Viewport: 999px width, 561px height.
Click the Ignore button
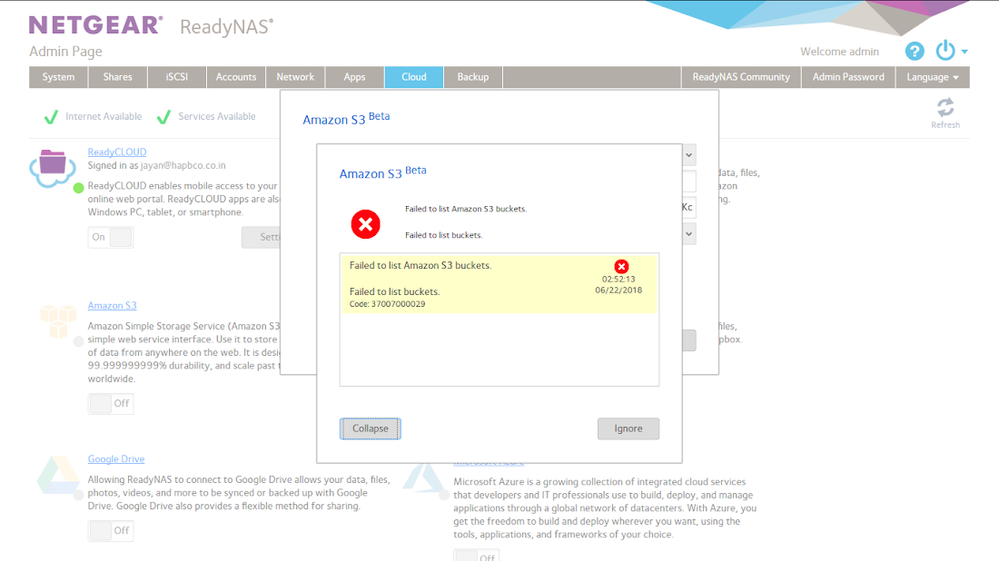click(628, 429)
